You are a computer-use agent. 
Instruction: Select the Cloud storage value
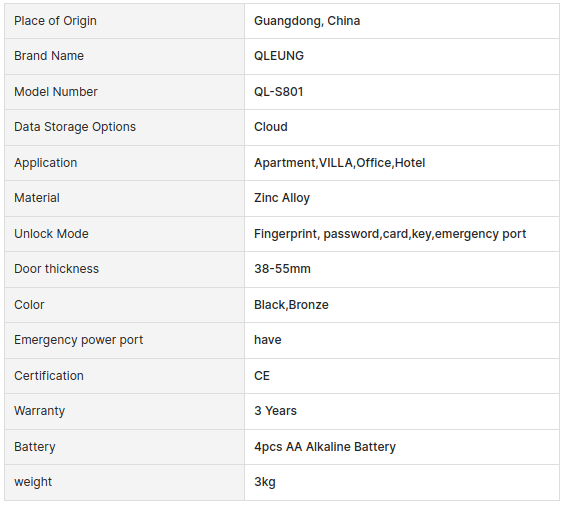click(x=271, y=127)
